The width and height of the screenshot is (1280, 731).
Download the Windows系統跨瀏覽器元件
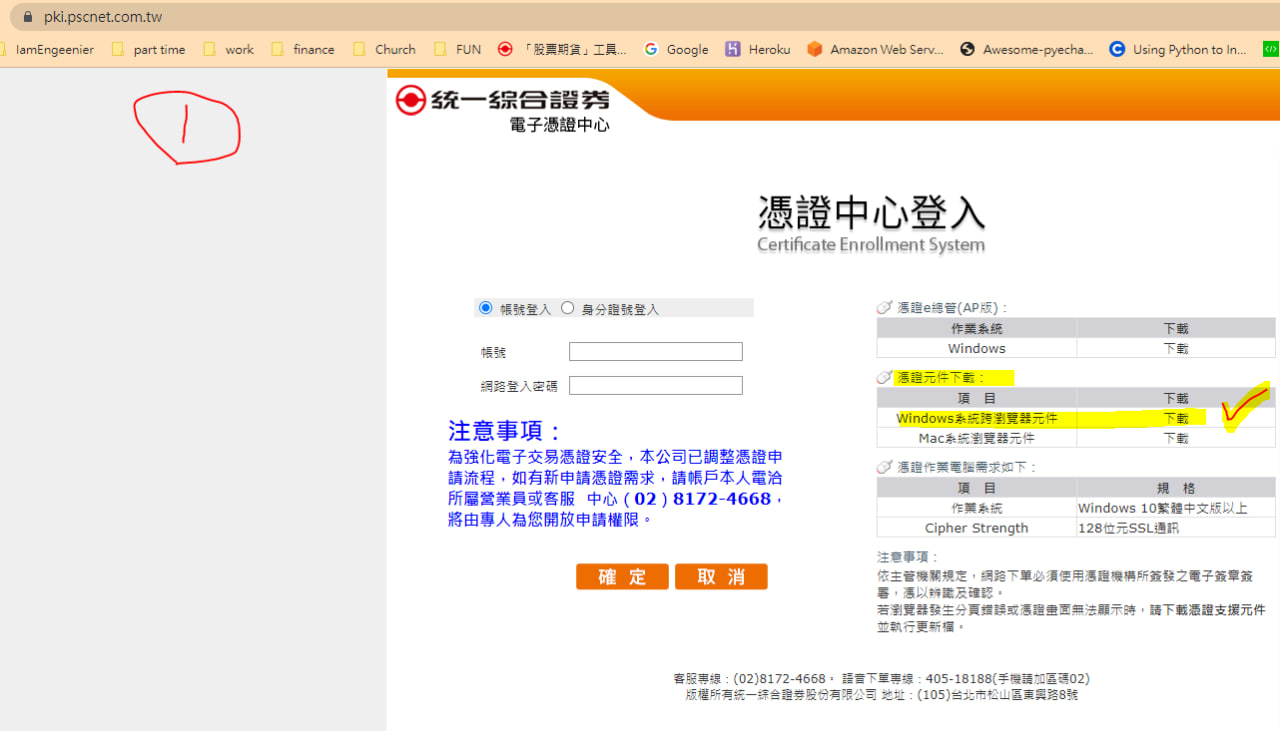[x=1176, y=419]
